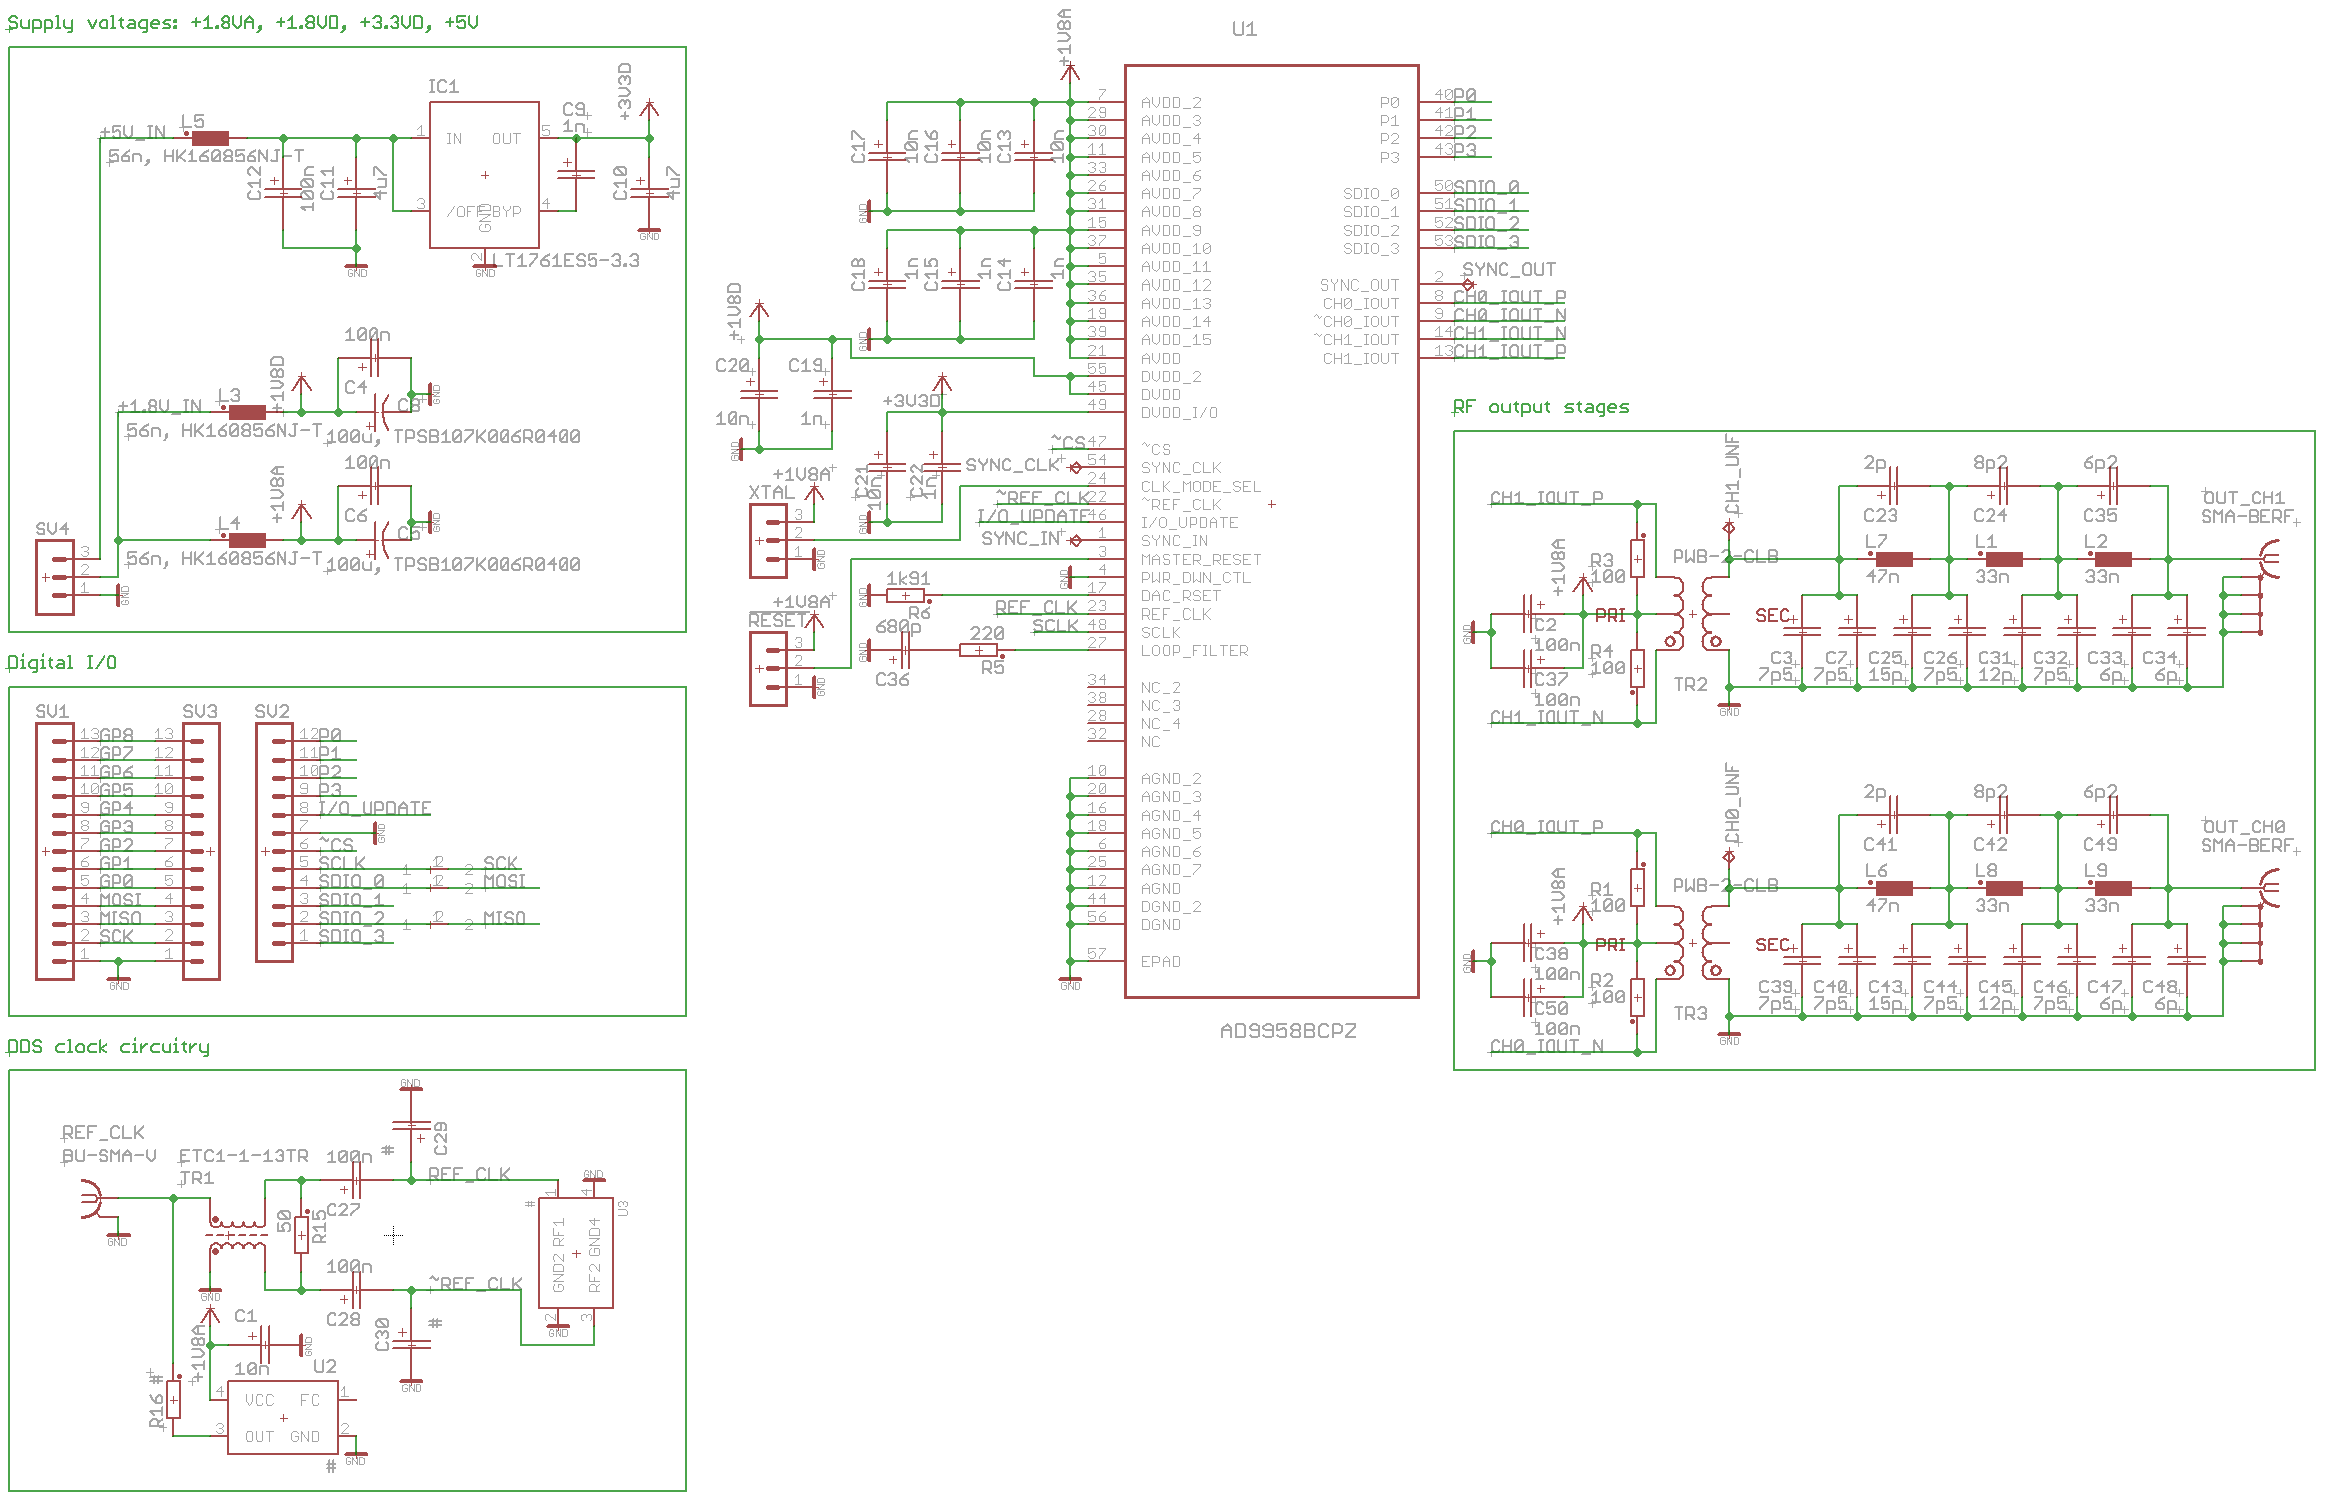This screenshot has width=2328, height=1504.
Task: Click the IC1 regulator designator
Action: [443, 86]
